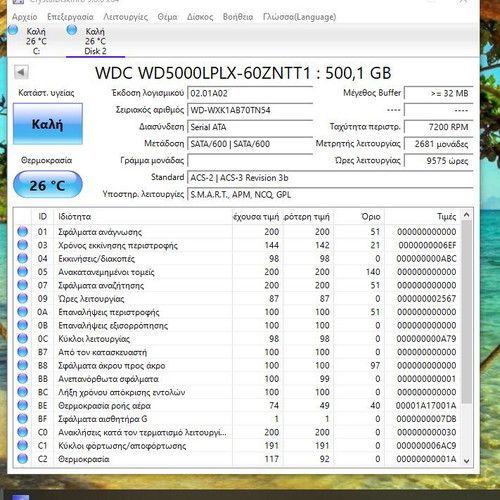The width and height of the screenshot is (500, 500).
Task: Click scrollbar down arrow in attribute list
Action: [467, 461]
